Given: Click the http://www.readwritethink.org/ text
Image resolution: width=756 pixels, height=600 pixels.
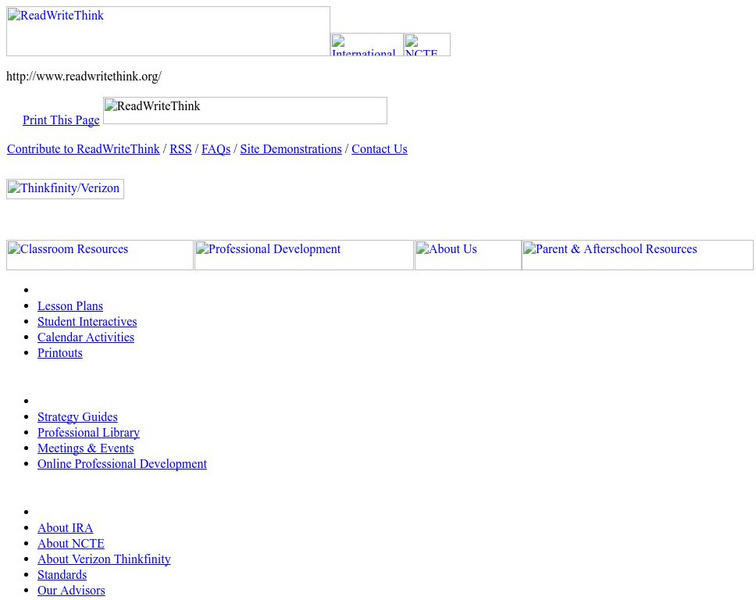Looking at the screenshot, I should (84, 76).
